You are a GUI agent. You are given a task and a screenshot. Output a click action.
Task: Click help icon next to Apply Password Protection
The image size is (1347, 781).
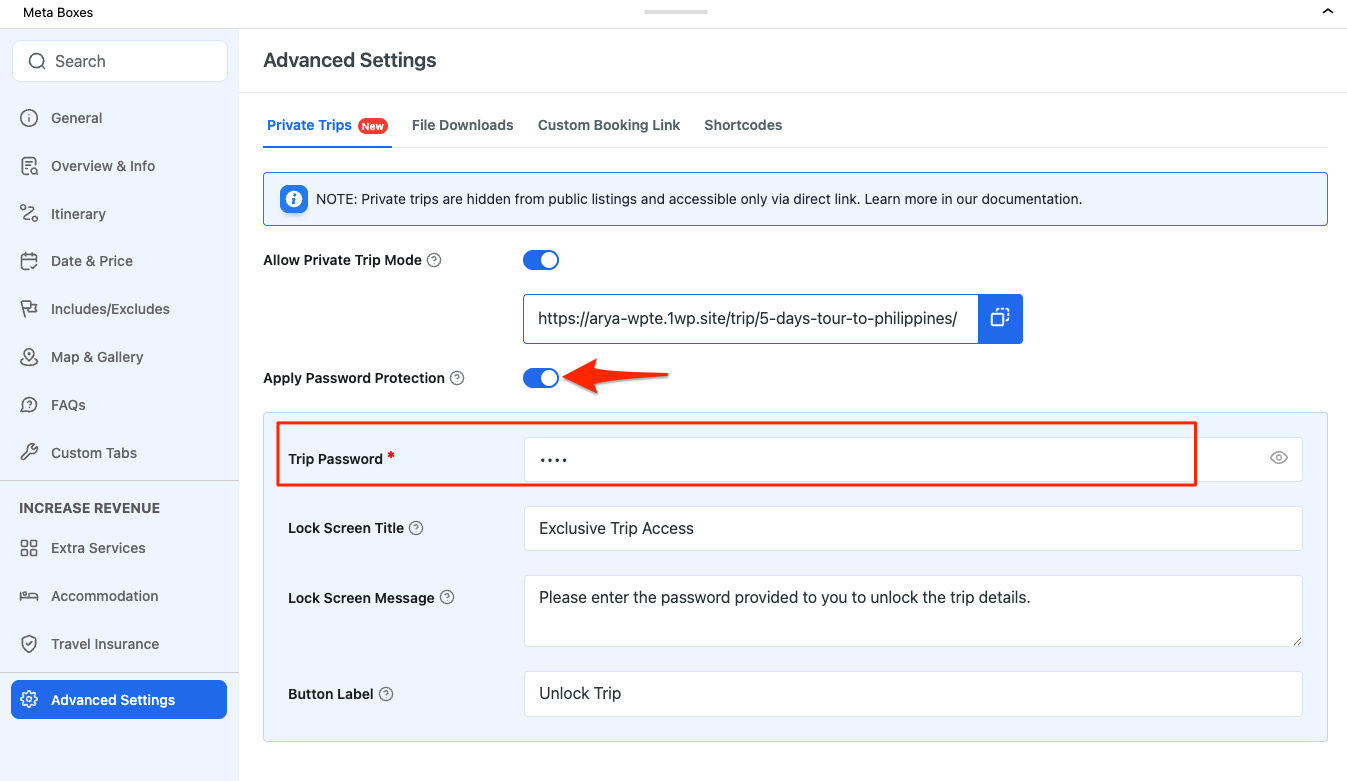click(x=457, y=378)
